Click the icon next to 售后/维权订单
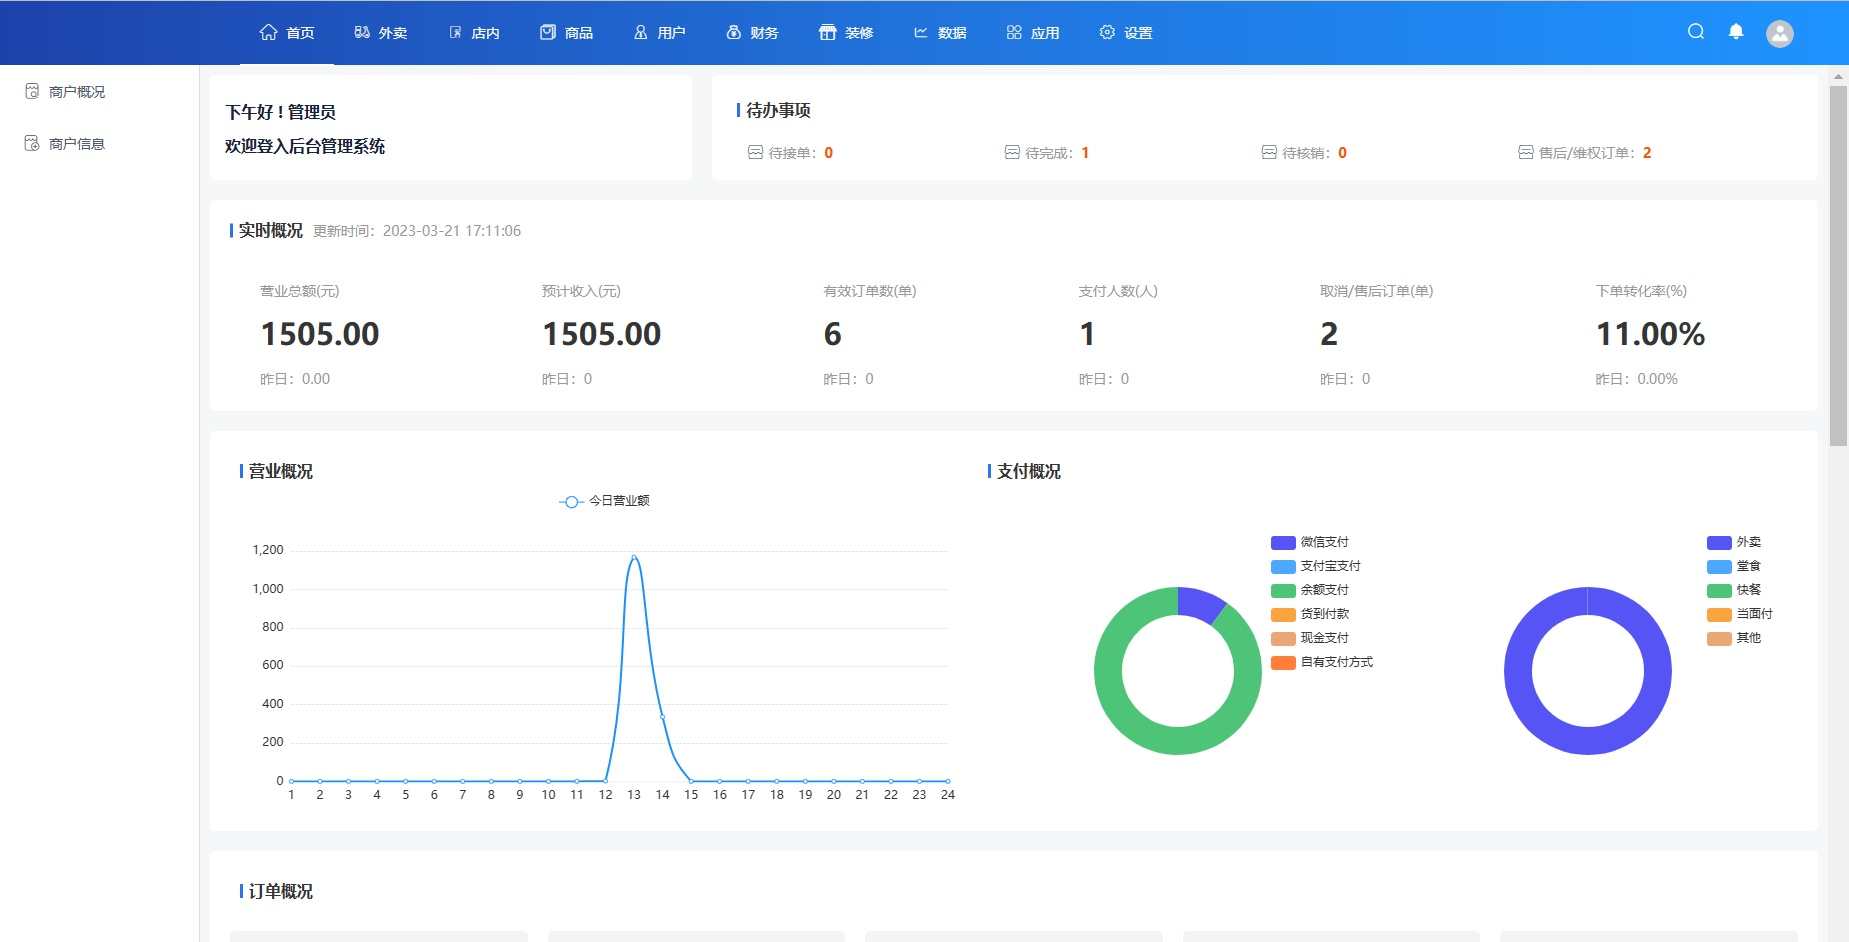This screenshot has height=942, width=1849. [x=1526, y=152]
